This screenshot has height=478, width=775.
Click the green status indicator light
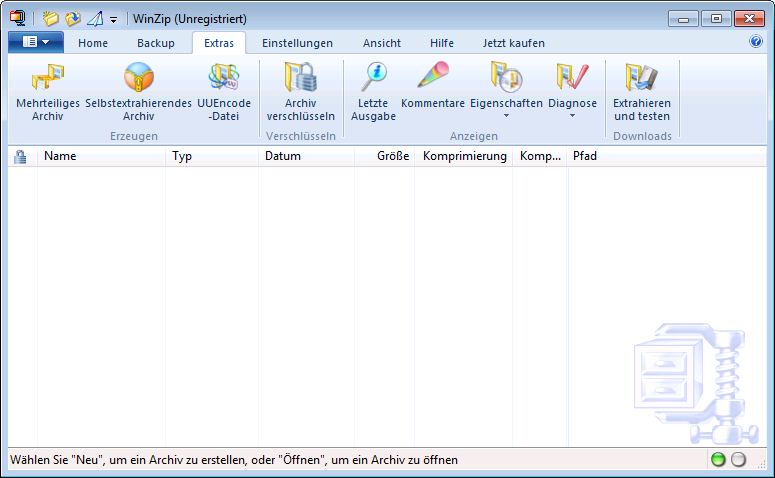click(x=718, y=460)
